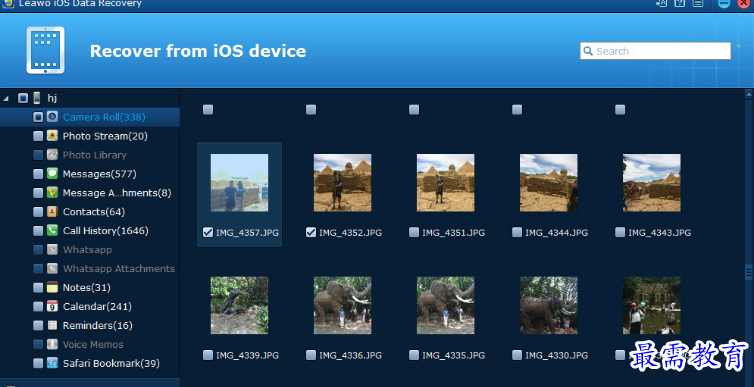754x387 pixels.
Task: Open the Messages(577) category
Action: [100, 174]
